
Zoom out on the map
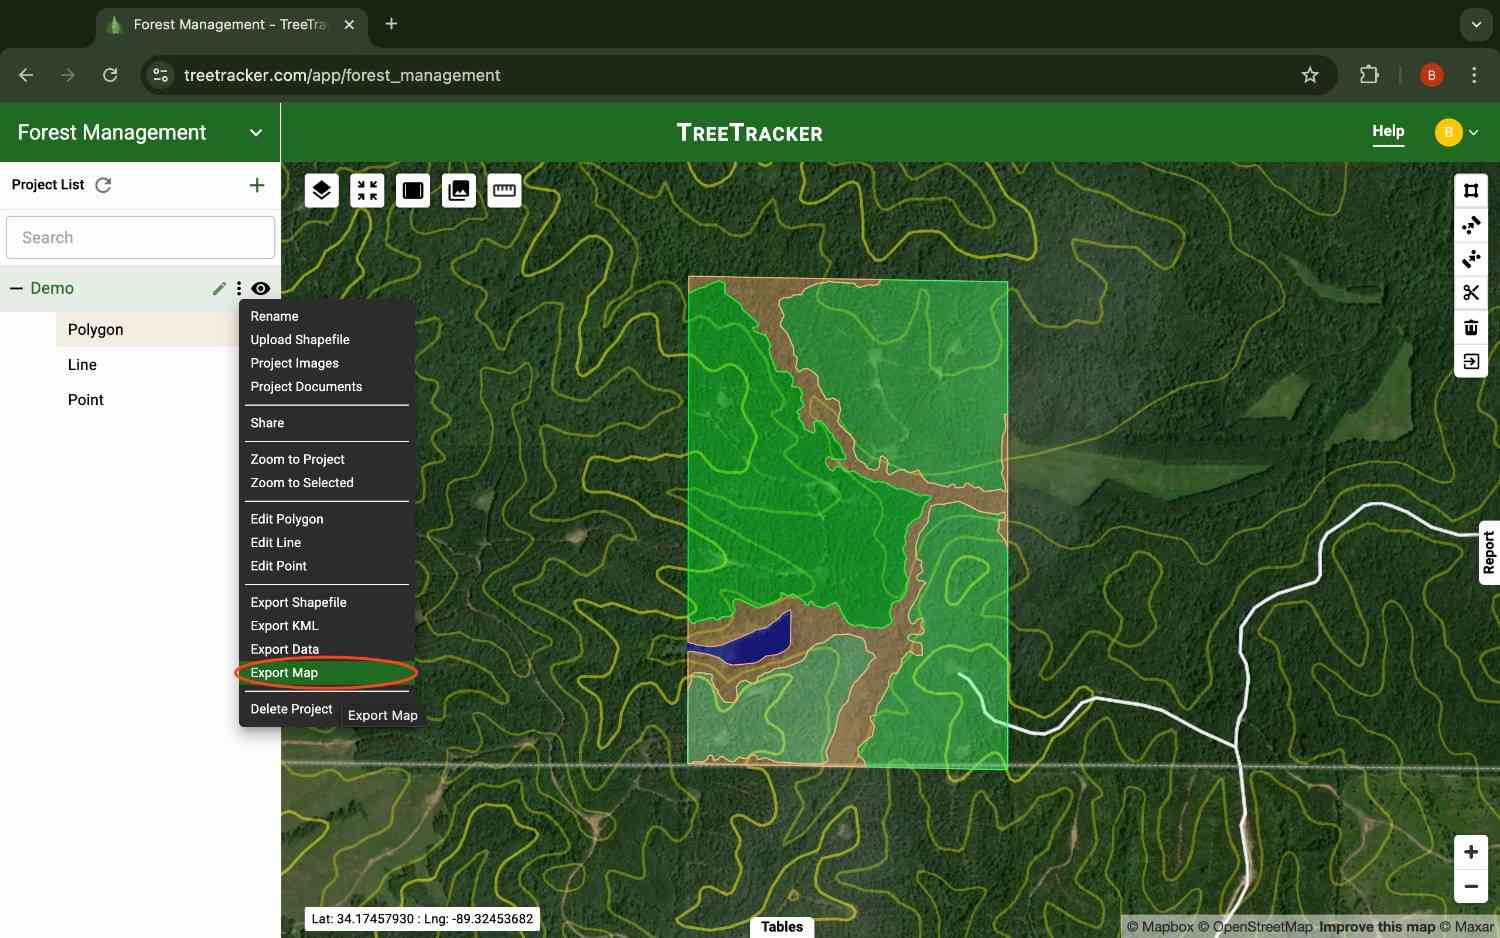pyautogui.click(x=1471, y=886)
